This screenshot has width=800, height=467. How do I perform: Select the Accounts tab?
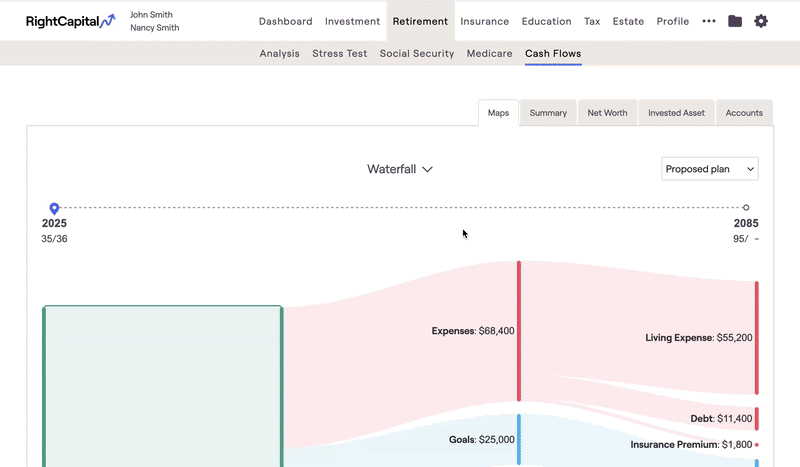pos(744,113)
